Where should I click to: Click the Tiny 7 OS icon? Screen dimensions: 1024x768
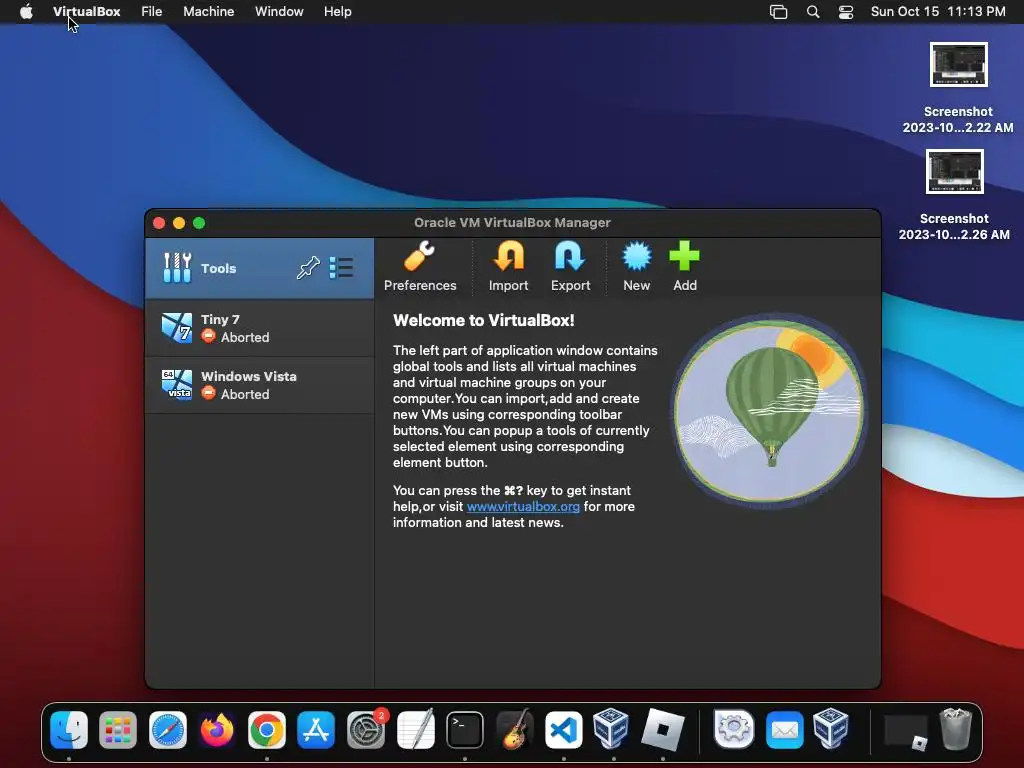point(177,328)
